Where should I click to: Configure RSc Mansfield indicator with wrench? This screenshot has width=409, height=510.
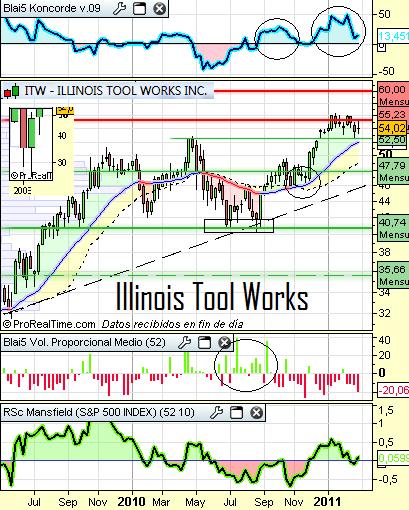[x=217, y=413]
